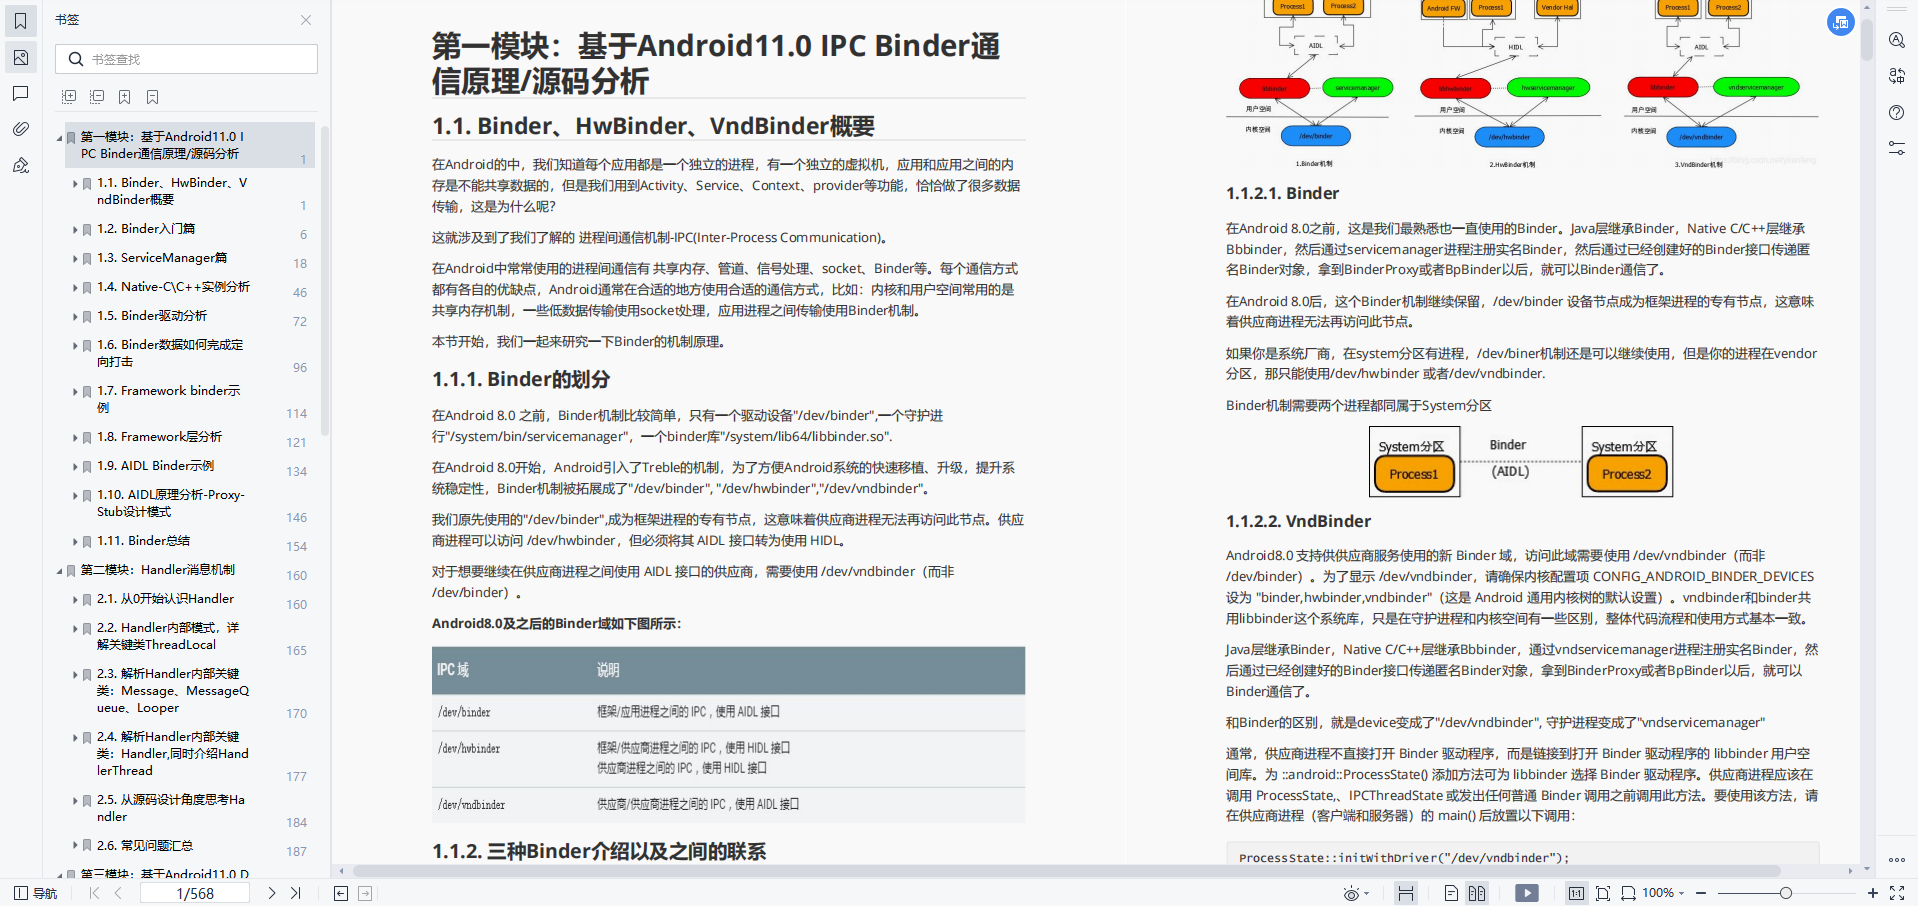Toggle two-page side-by-side view
This screenshot has width=1918, height=906.
point(1479,893)
